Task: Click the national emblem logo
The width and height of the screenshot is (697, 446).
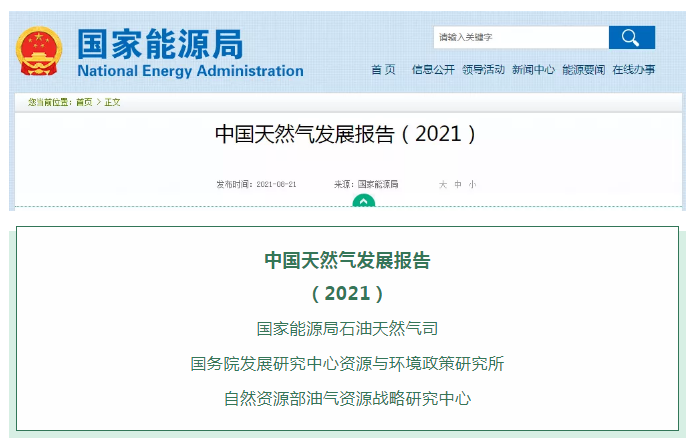Action: pos(39,51)
